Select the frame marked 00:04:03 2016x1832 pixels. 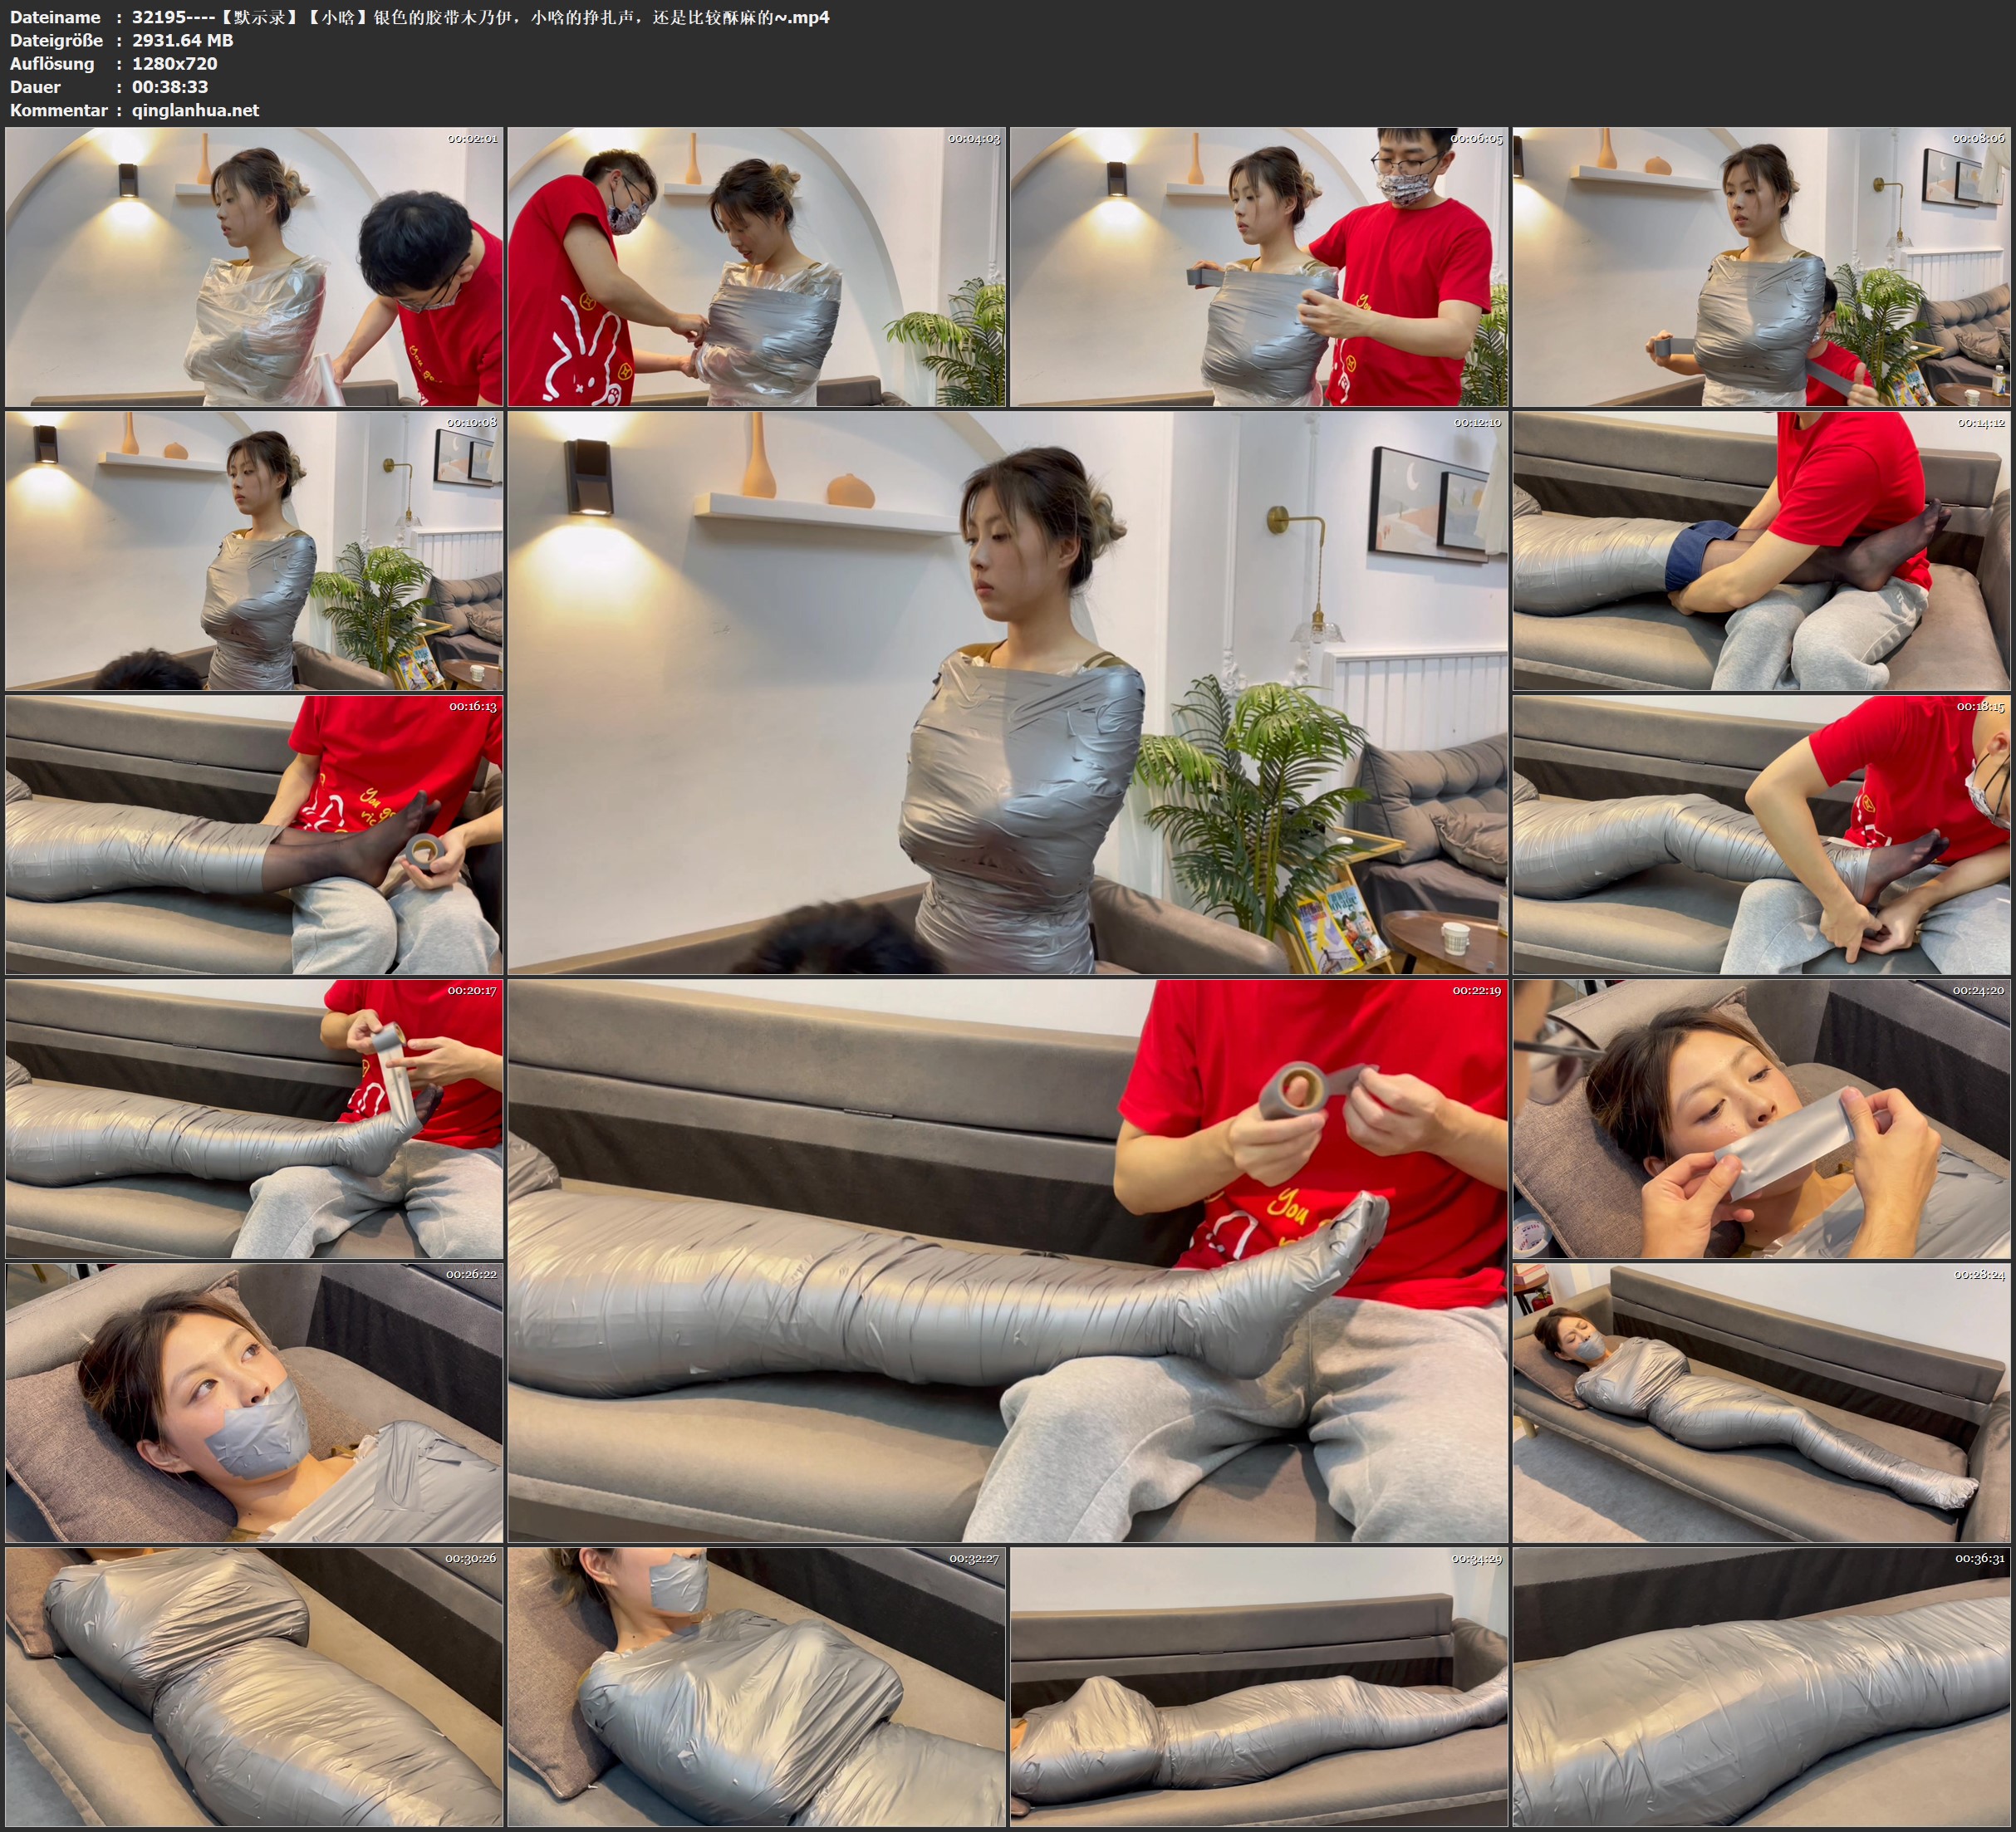(756, 267)
